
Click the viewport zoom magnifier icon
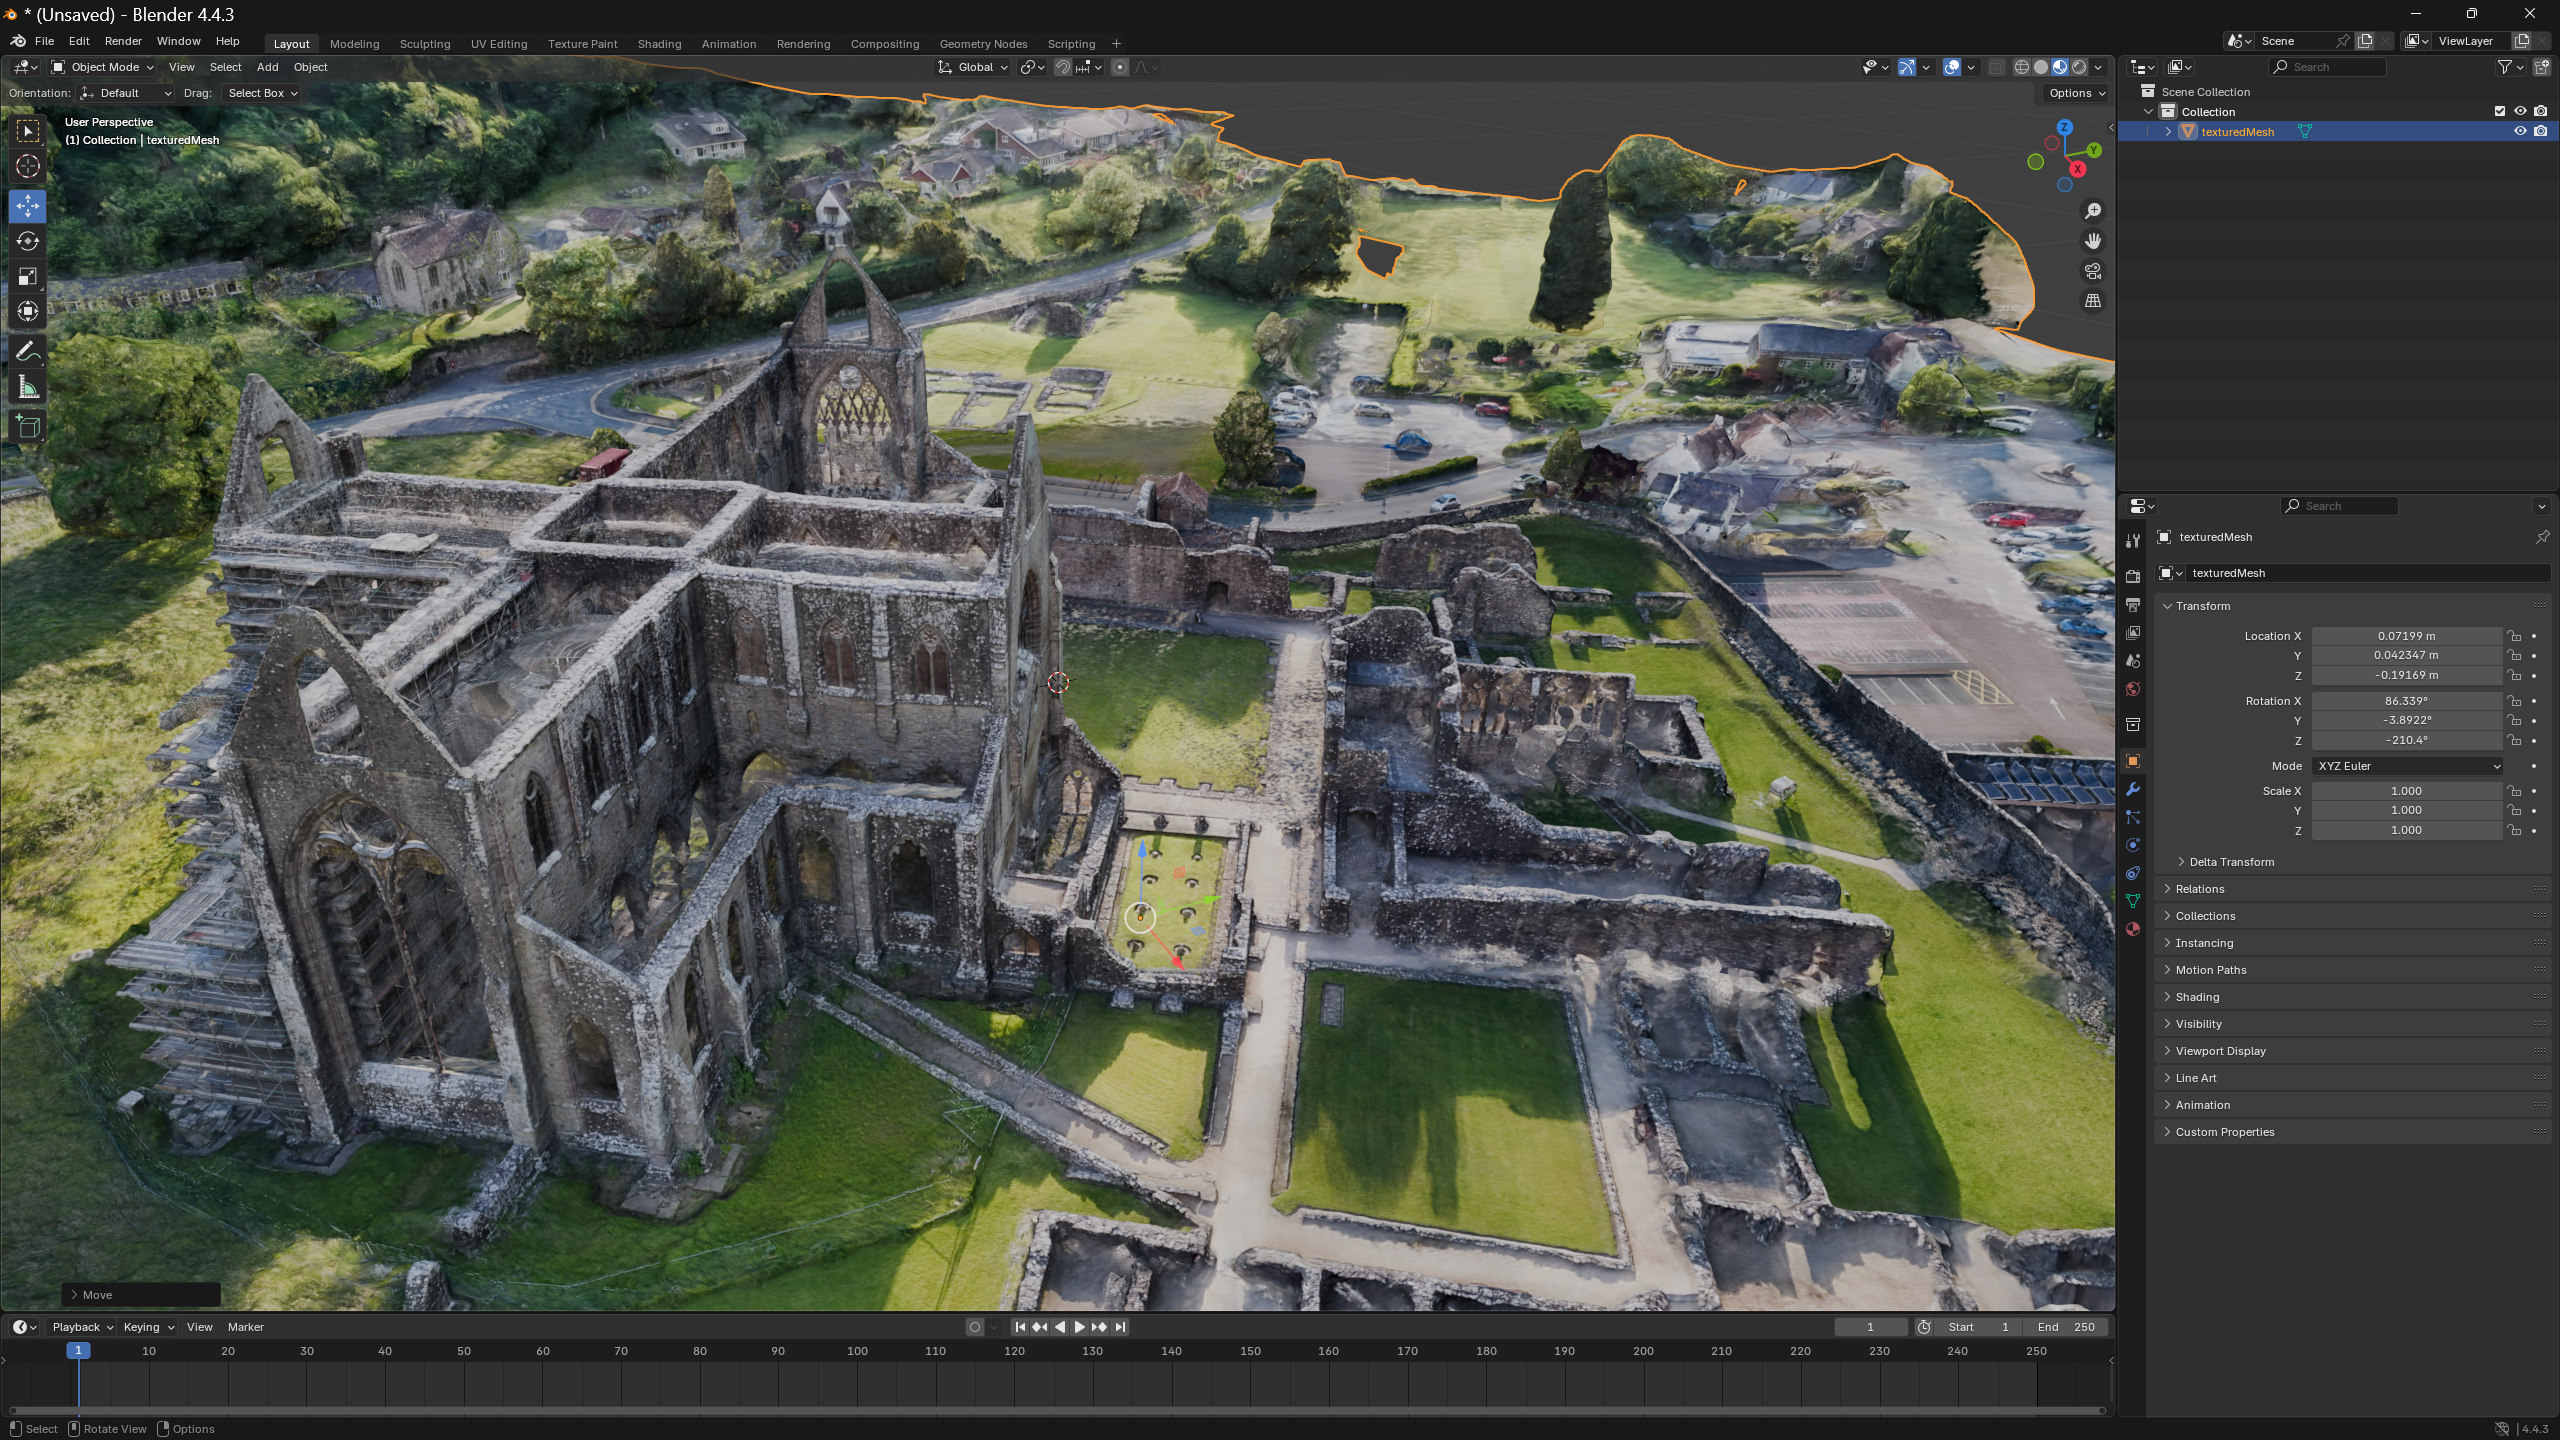[x=2092, y=211]
